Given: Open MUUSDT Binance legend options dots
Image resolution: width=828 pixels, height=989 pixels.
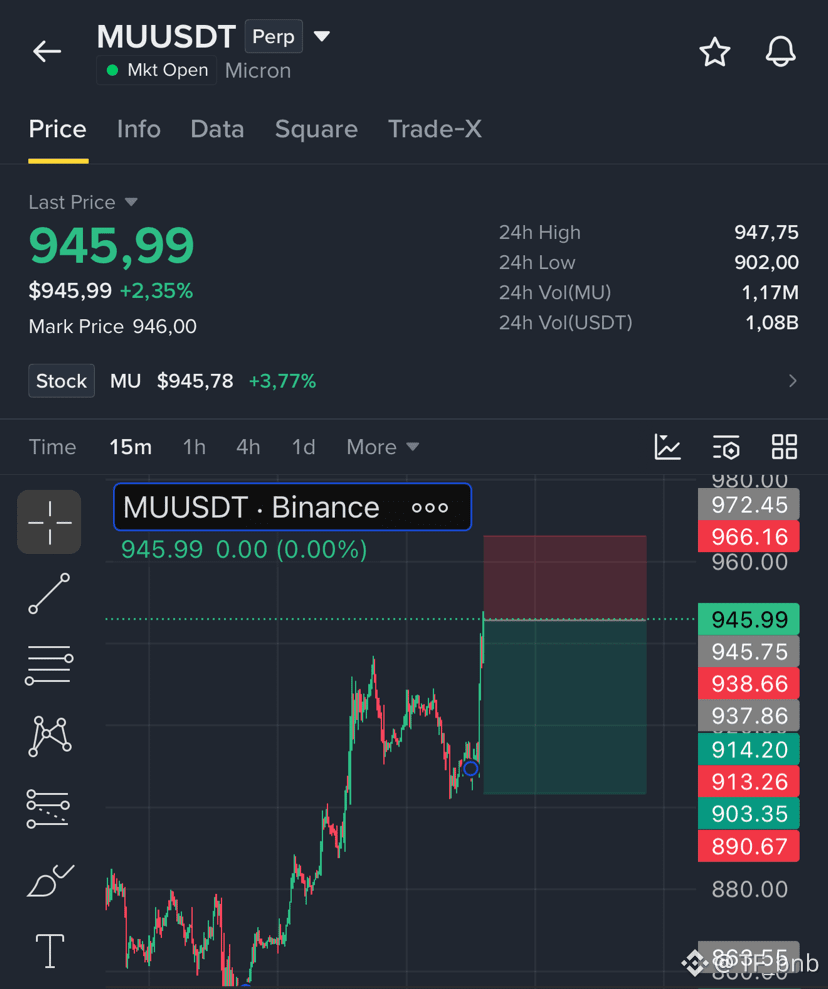Looking at the screenshot, I should click(x=430, y=508).
